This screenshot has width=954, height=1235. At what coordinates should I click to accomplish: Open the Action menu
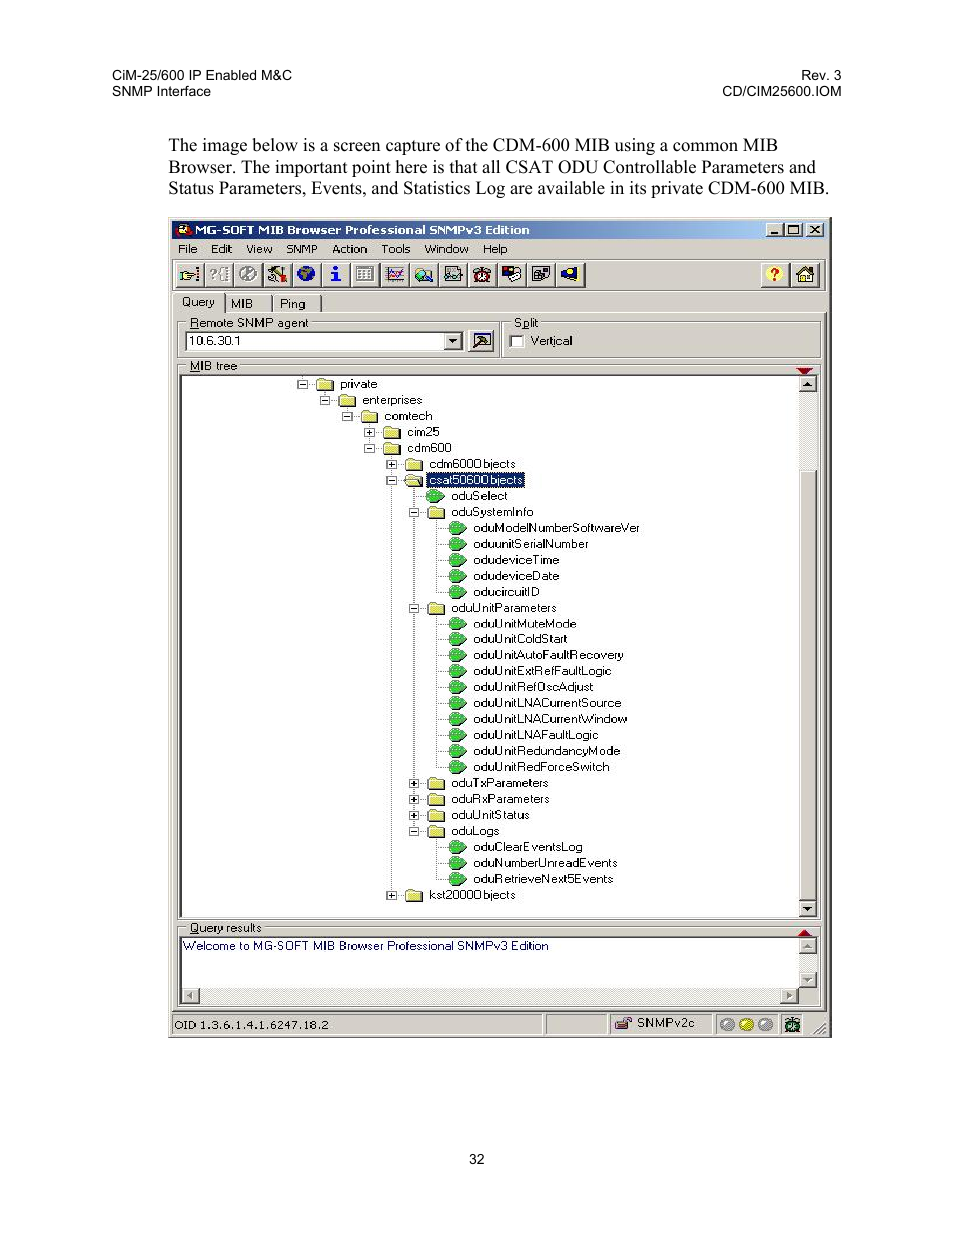[350, 249]
